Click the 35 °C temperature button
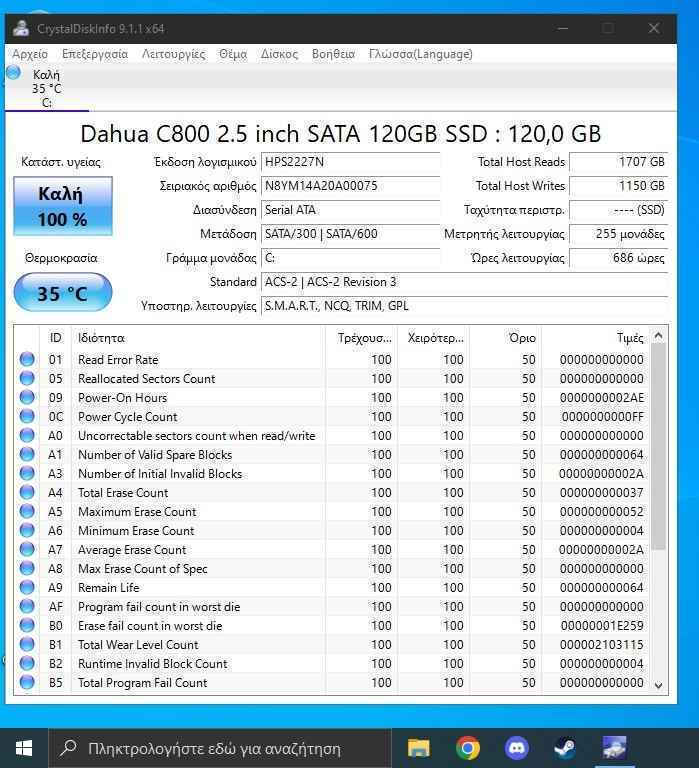Screen dimensions: 699x768 (x=63, y=292)
